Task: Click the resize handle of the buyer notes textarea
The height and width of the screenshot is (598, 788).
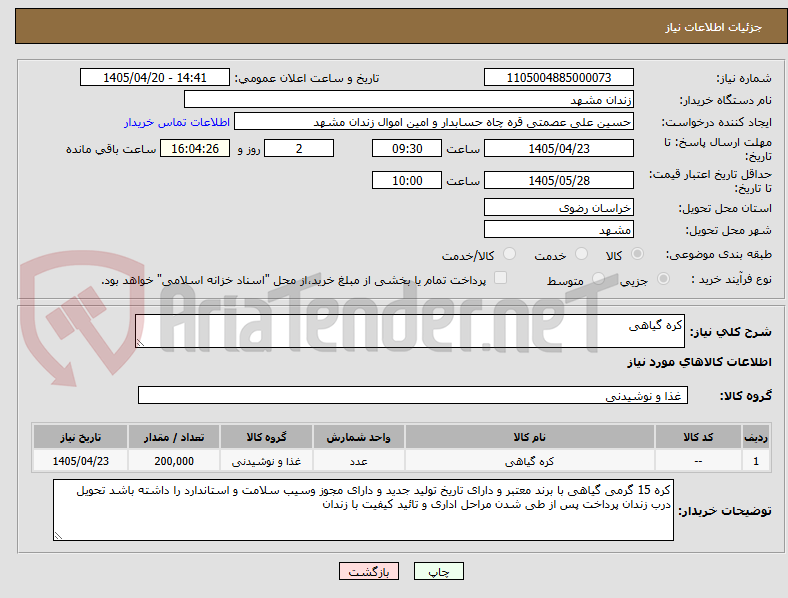Action: (x=58, y=536)
